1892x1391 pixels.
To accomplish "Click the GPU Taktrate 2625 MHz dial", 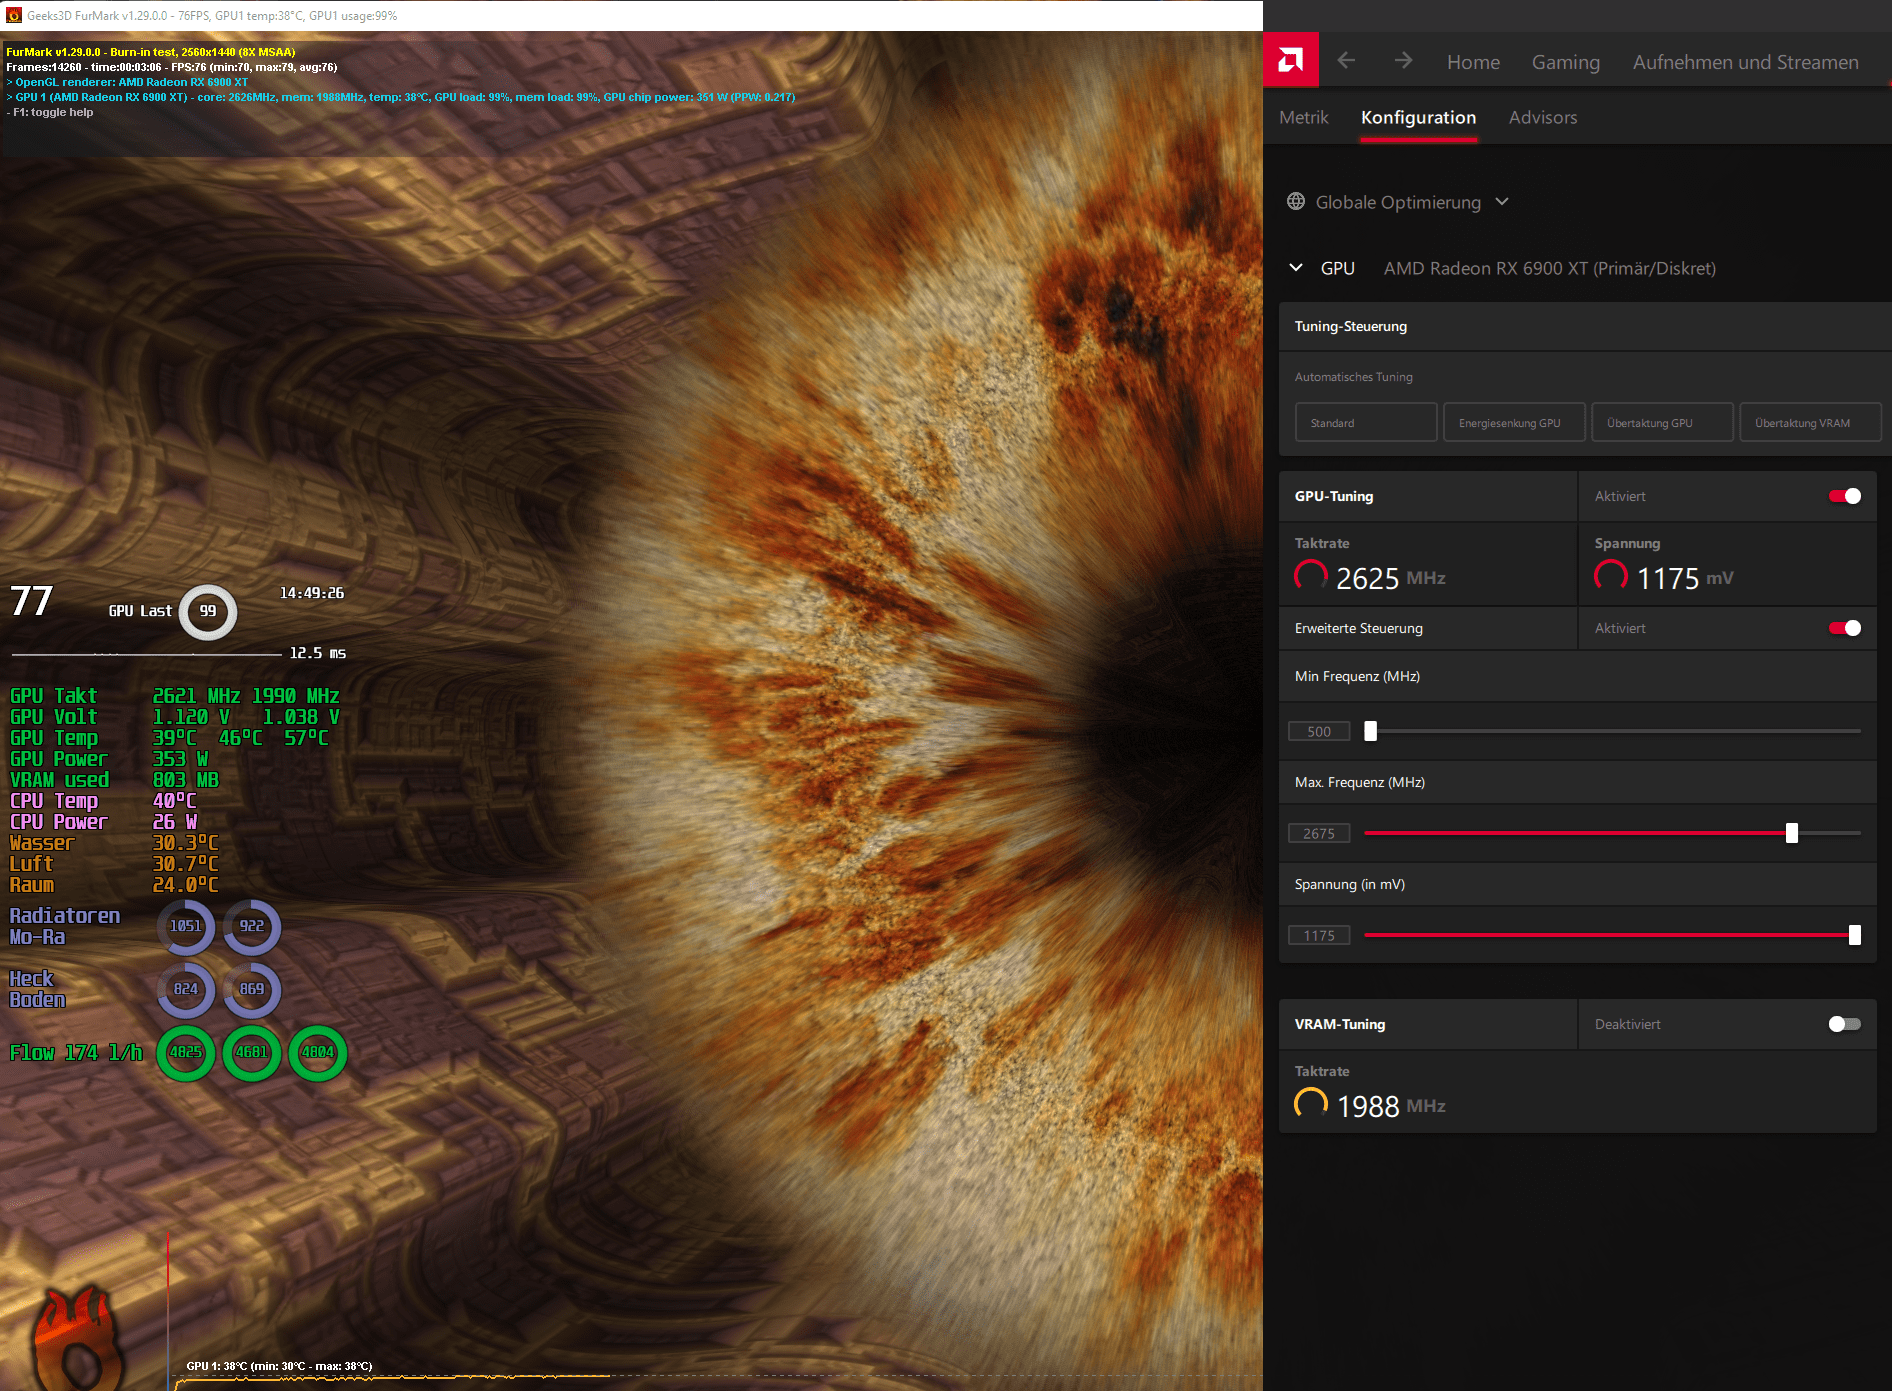I will tap(1311, 576).
